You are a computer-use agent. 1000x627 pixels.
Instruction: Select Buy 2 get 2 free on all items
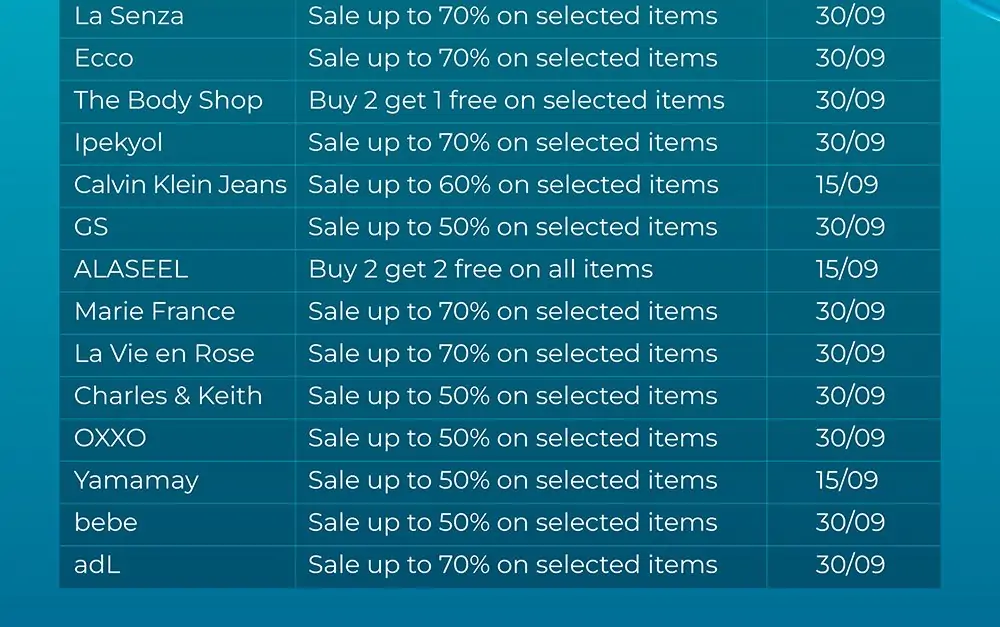[x=481, y=269]
